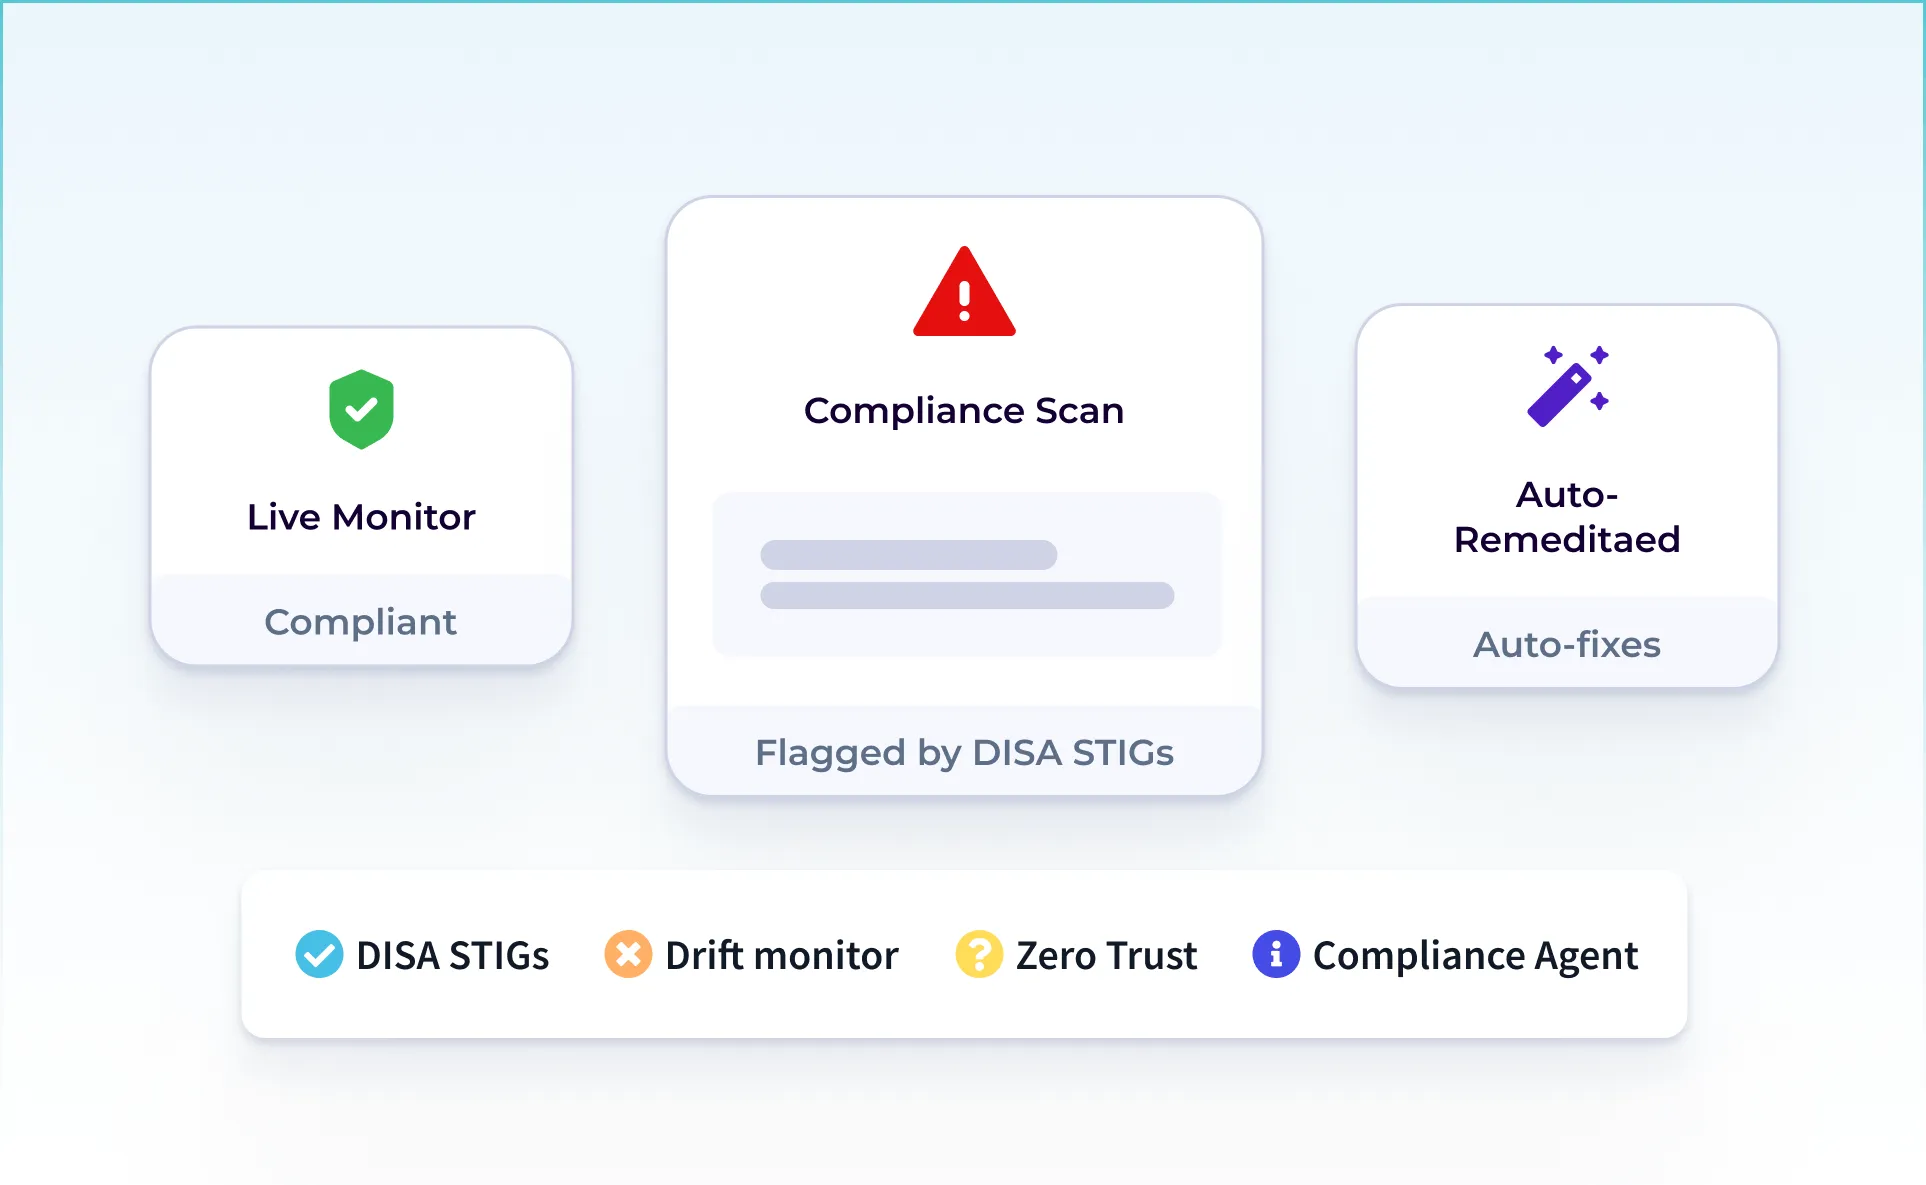This screenshot has width=1926, height=1185.
Task: Select the Drift monitor label
Action: tap(782, 956)
